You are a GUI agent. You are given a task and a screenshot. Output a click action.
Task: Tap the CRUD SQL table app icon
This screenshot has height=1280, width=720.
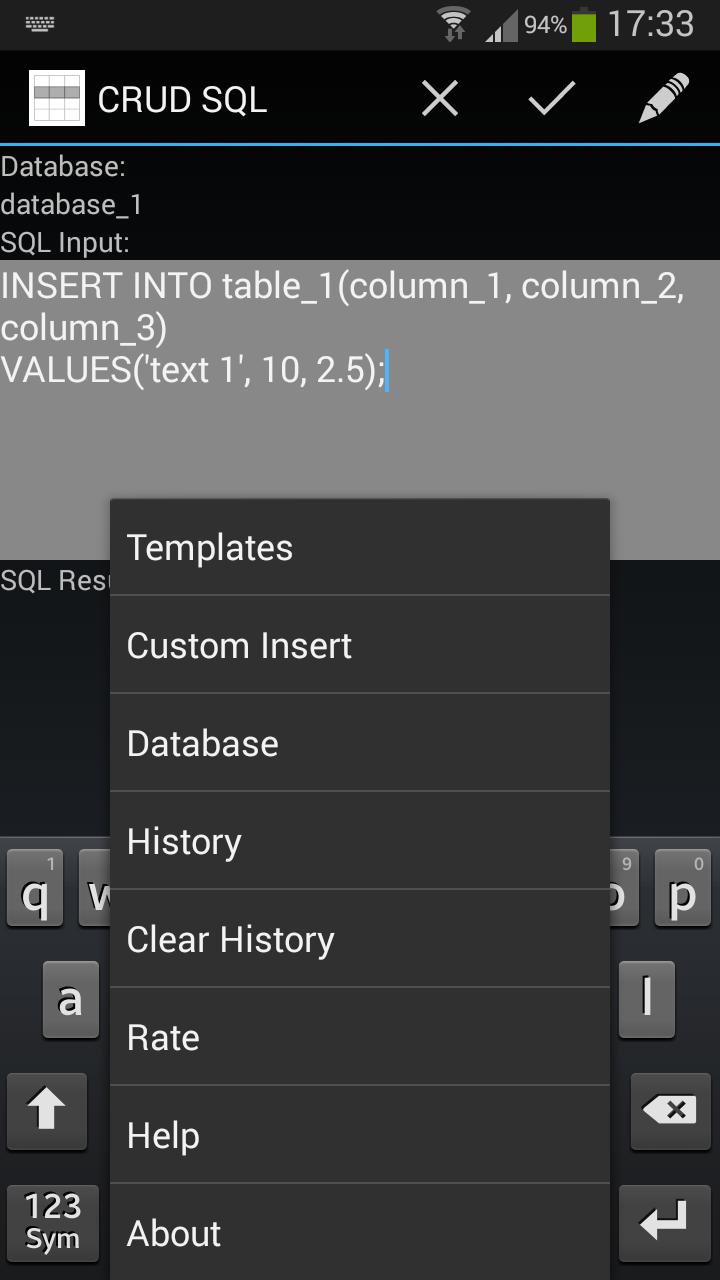57,98
